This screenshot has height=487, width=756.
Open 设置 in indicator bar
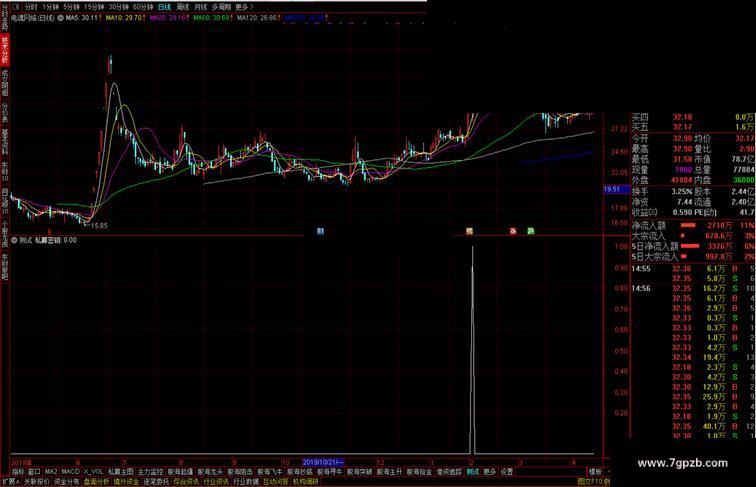[507, 472]
